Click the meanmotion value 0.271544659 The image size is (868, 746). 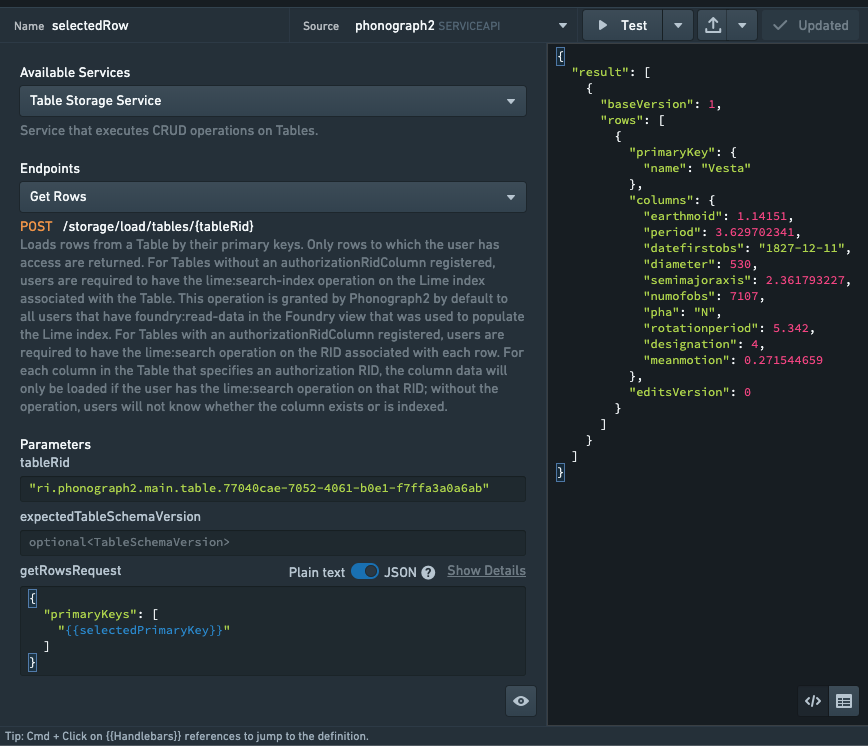[783, 360]
